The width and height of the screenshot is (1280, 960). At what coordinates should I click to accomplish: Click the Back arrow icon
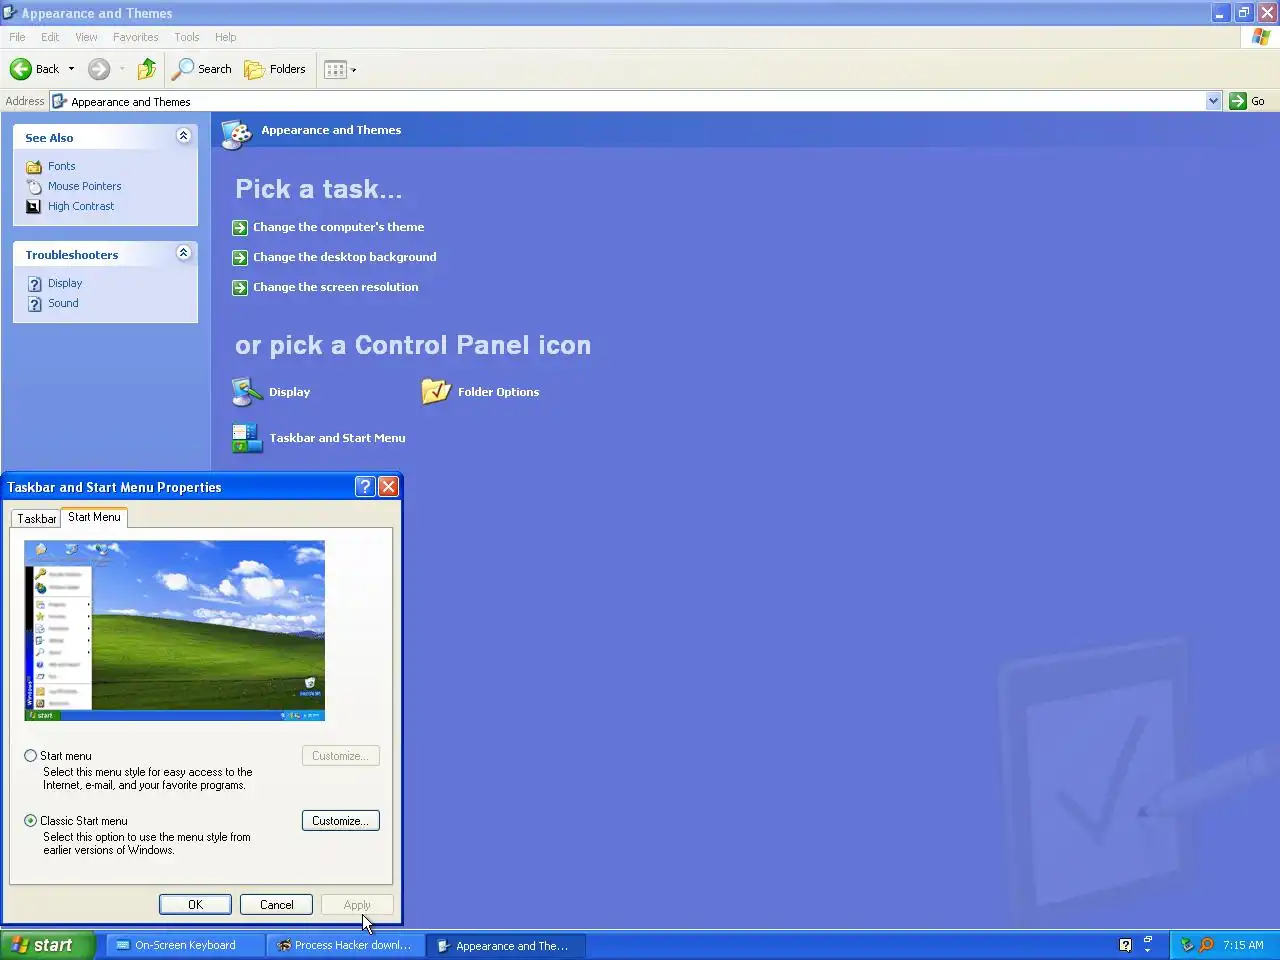(x=20, y=69)
